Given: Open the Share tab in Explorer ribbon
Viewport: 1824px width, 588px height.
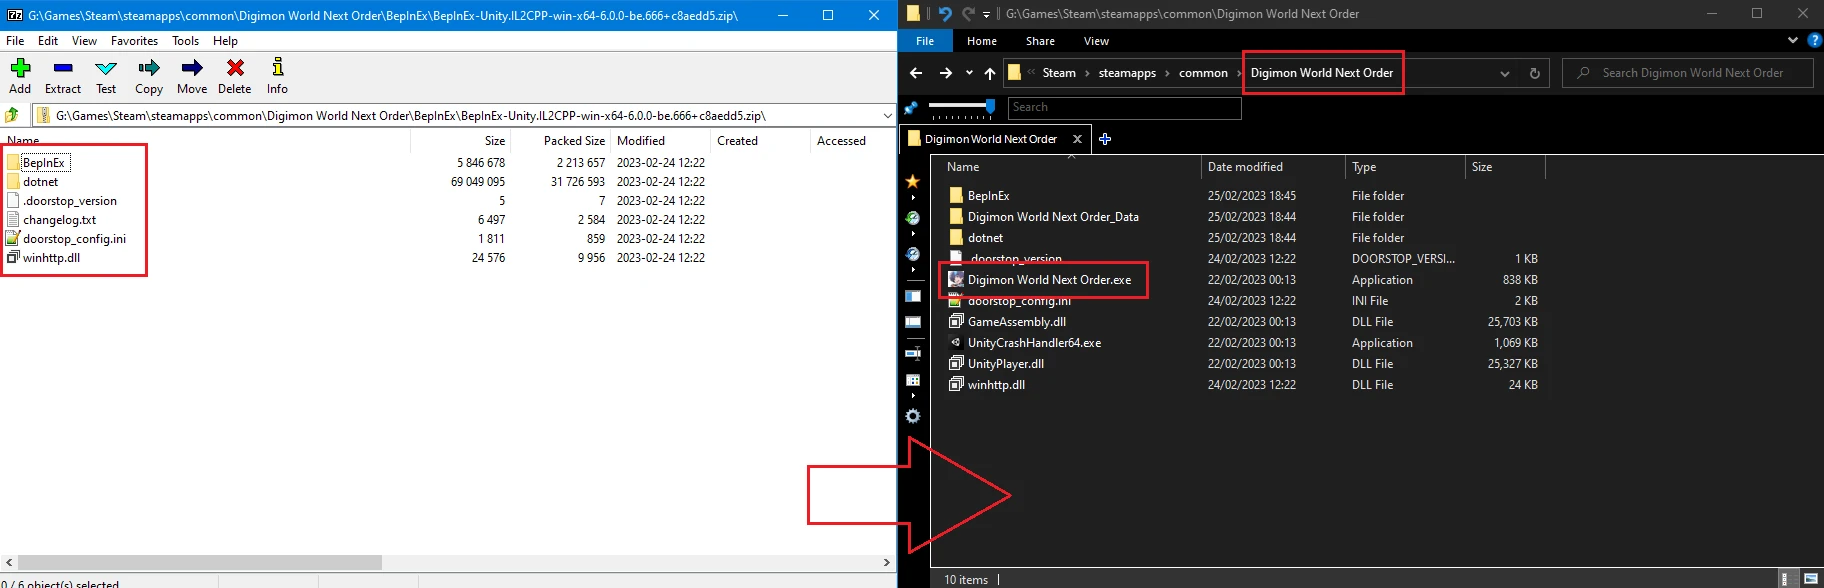Looking at the screenshot, I should click(x=1040, y=41).
